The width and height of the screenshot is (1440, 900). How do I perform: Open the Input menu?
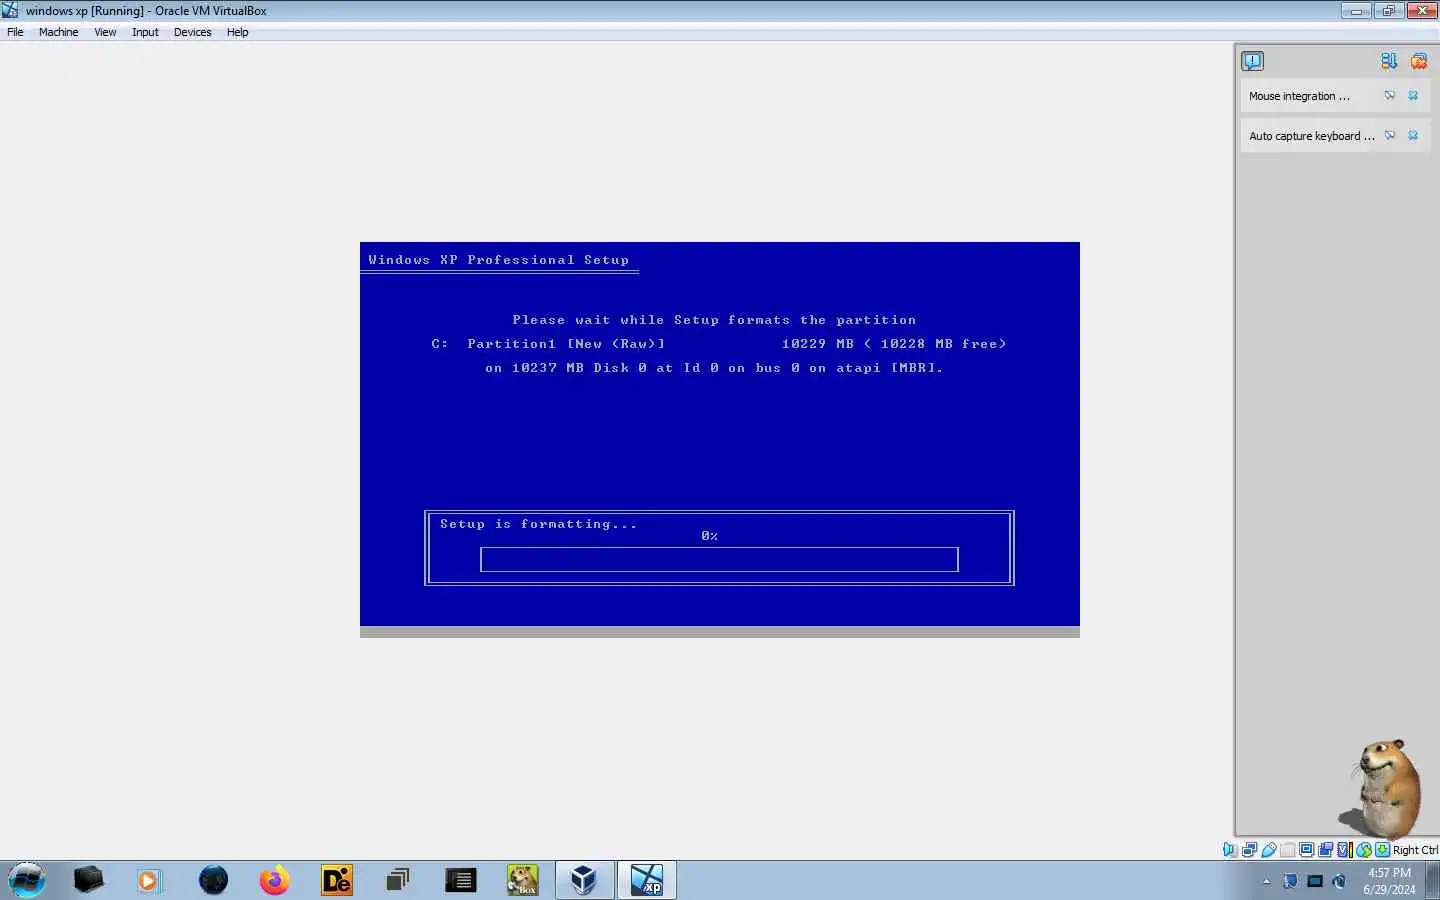point(145,32)
